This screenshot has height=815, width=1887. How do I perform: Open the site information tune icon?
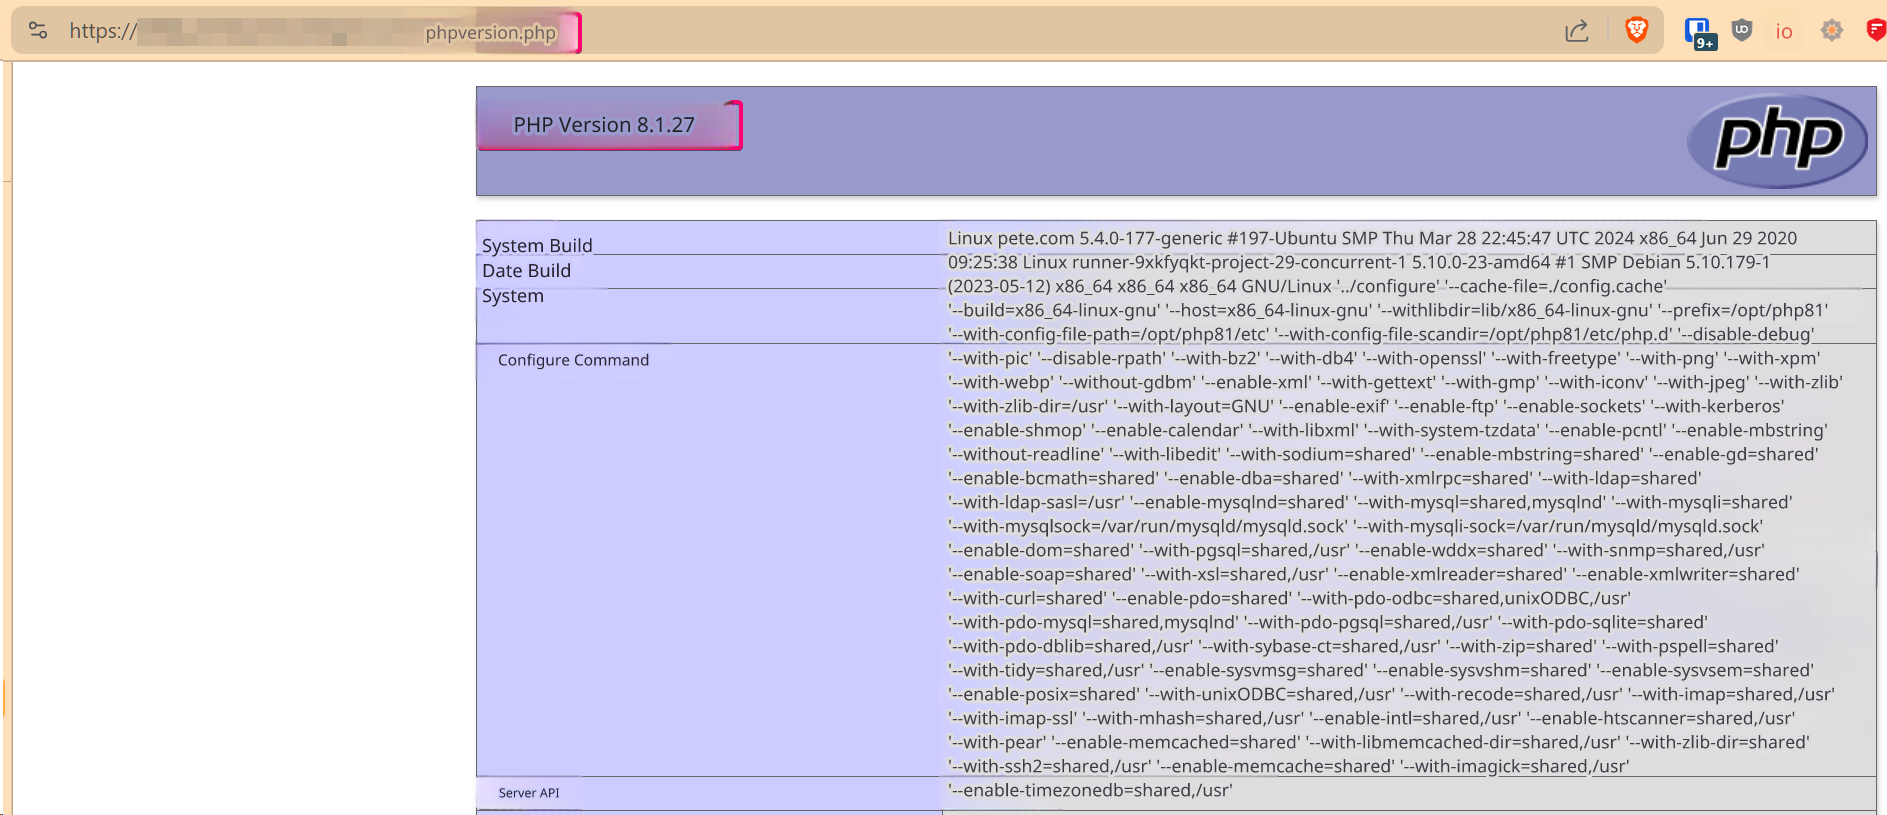[x=38, y=31]
